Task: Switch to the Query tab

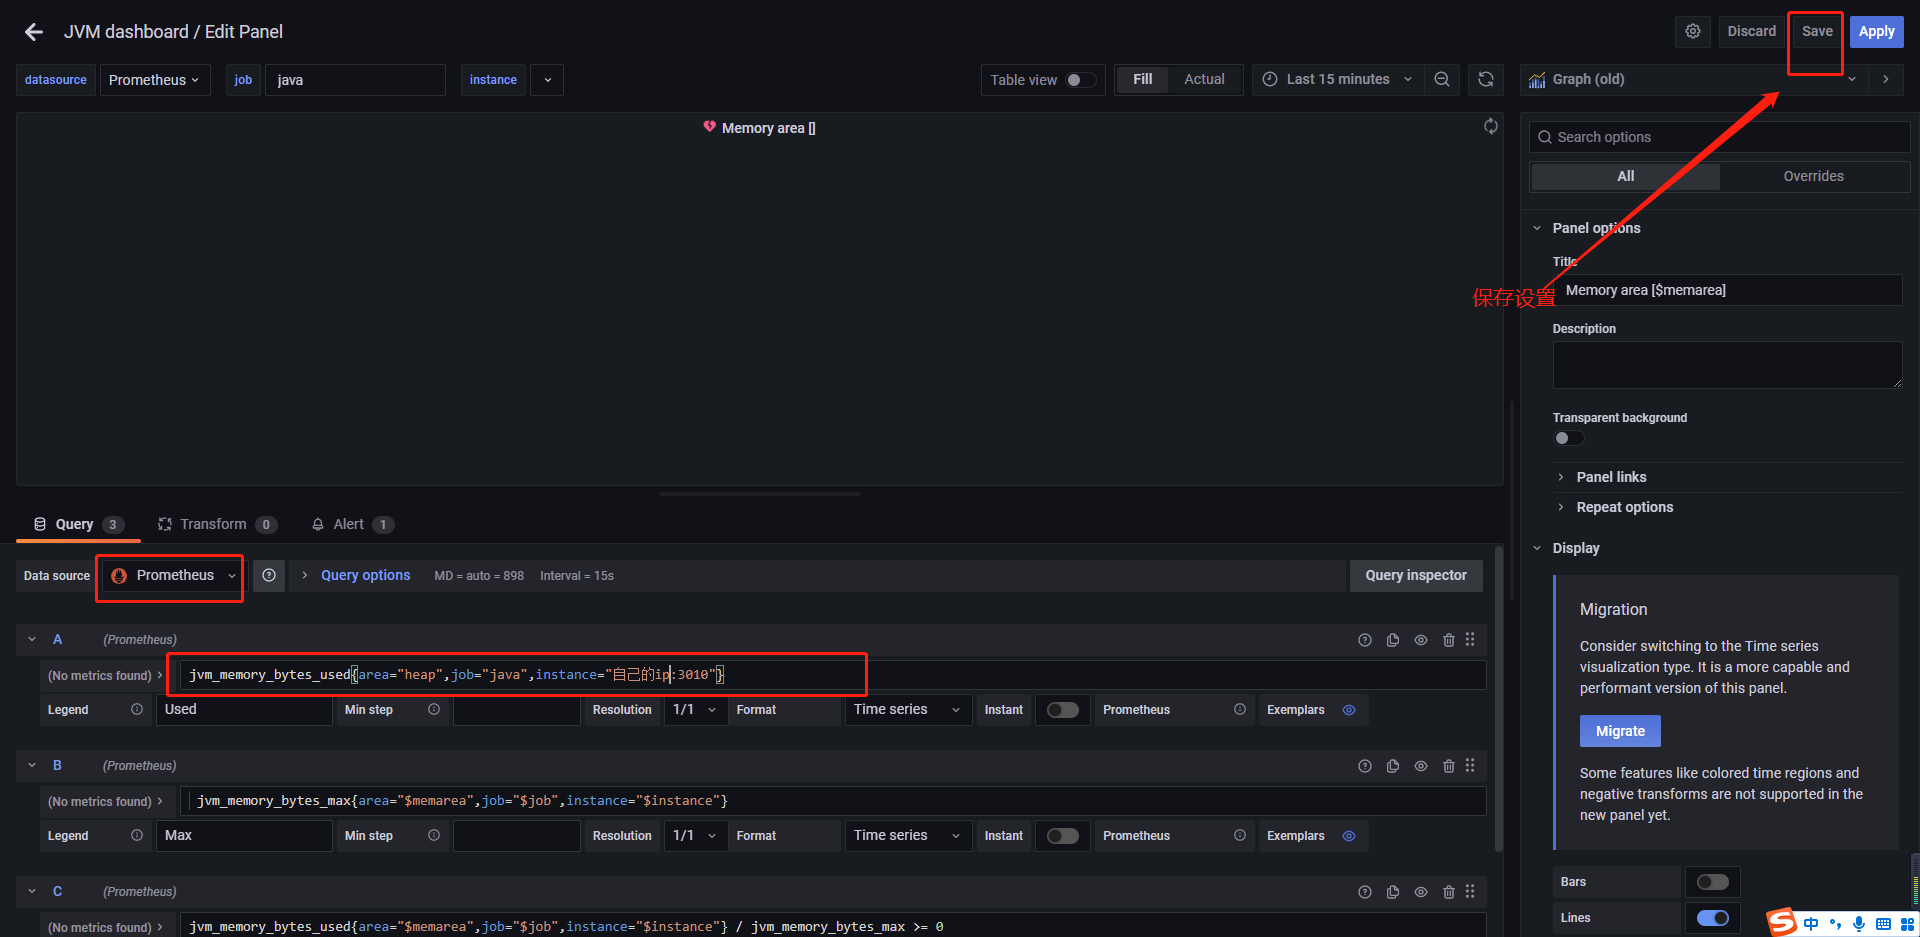Action: 78,525
